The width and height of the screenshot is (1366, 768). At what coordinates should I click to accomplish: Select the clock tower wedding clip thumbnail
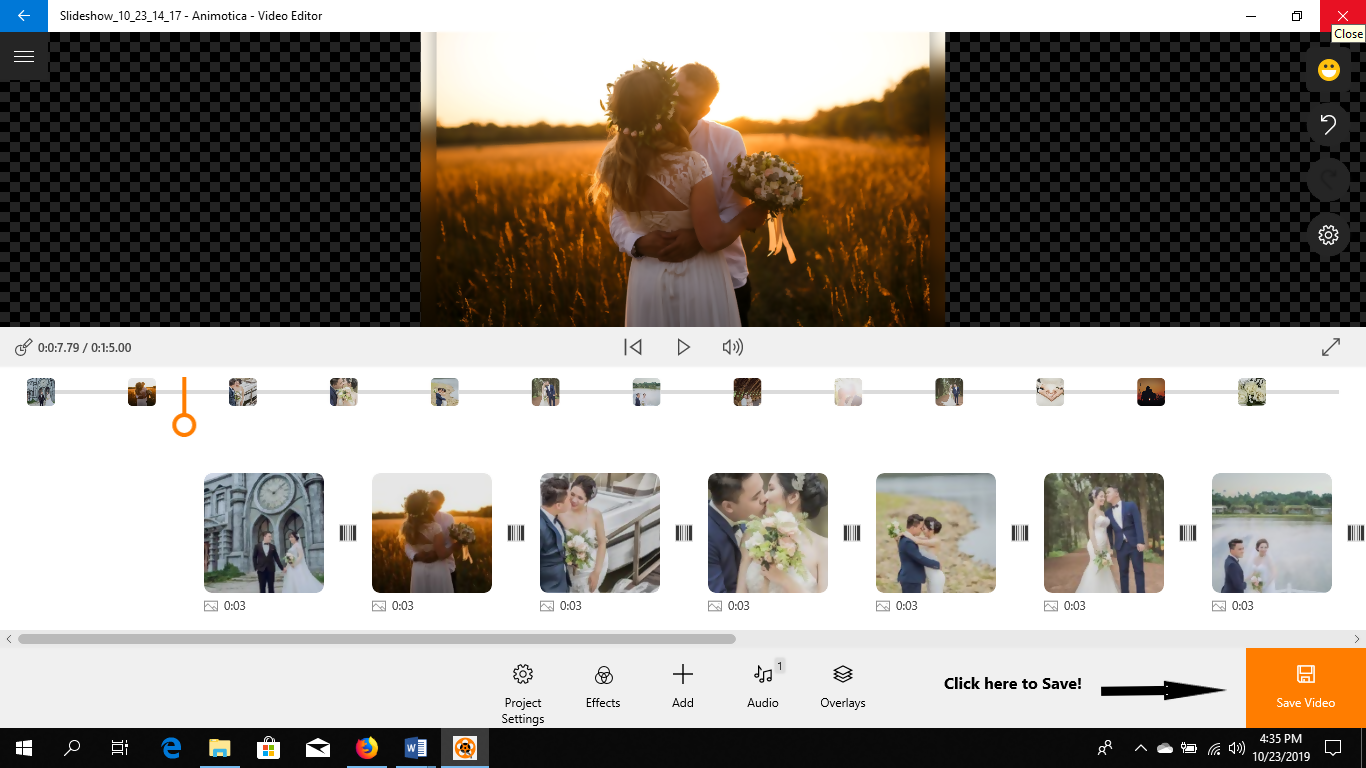click(x=264, y=533)
